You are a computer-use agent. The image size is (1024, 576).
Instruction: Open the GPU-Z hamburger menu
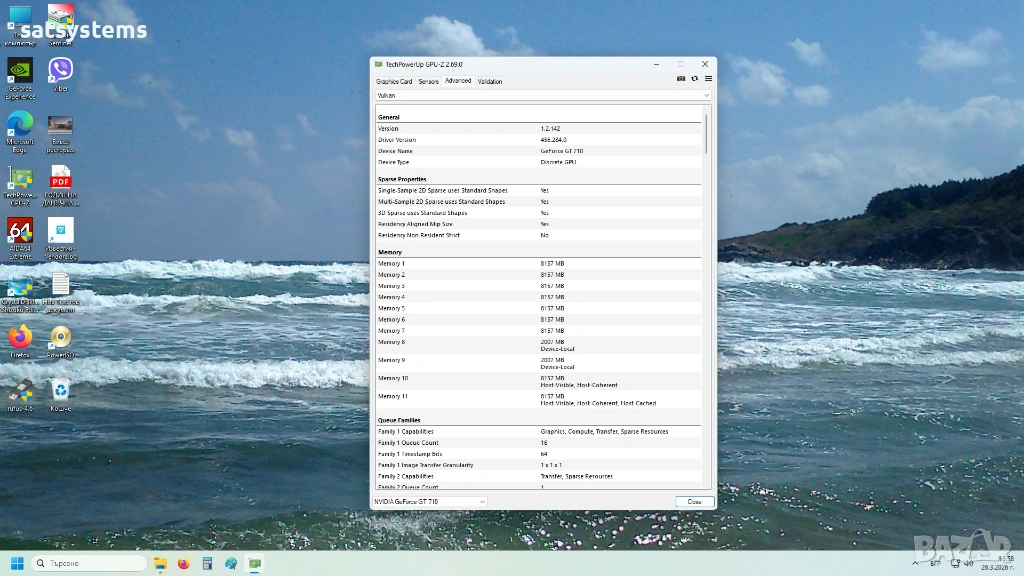[708, 78]
